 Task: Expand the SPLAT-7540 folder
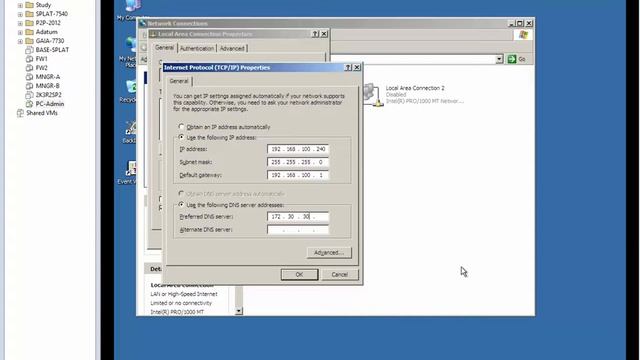(x=20, y=14)
